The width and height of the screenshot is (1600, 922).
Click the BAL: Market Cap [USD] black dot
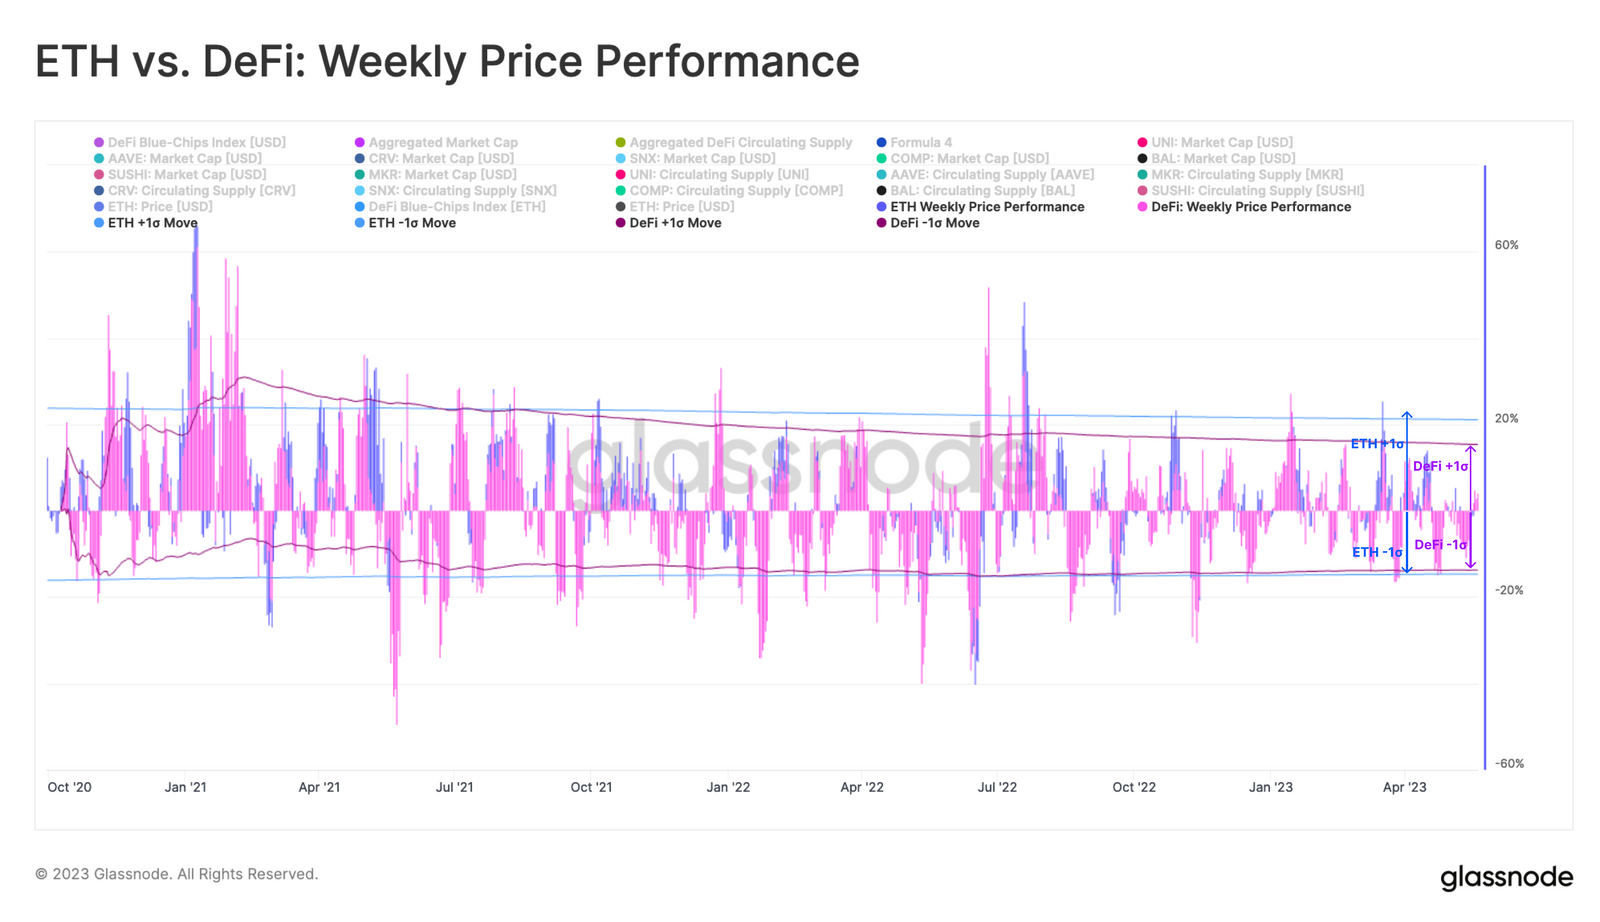coord(1142,159)
